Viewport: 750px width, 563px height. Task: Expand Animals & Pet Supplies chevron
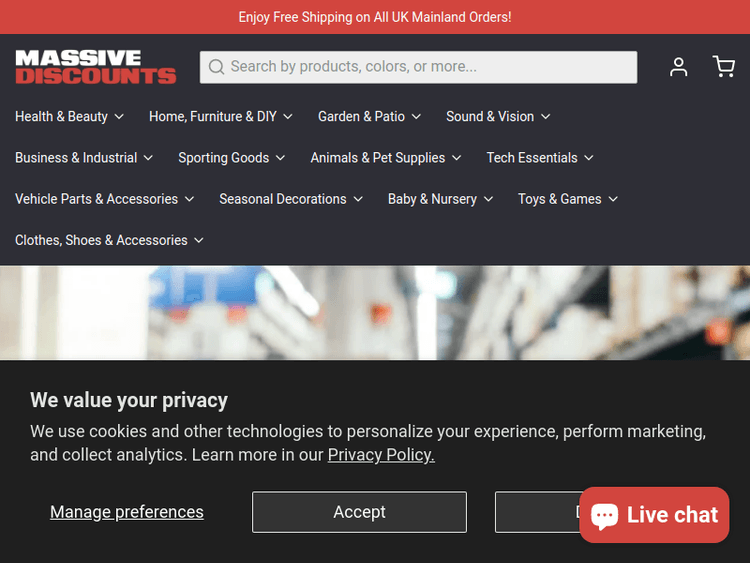tap(457, 158)
